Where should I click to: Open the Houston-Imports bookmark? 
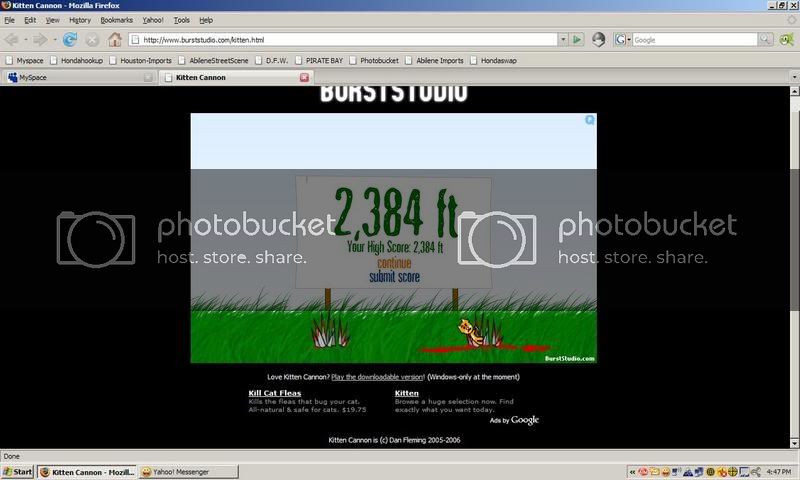point(140,60)
